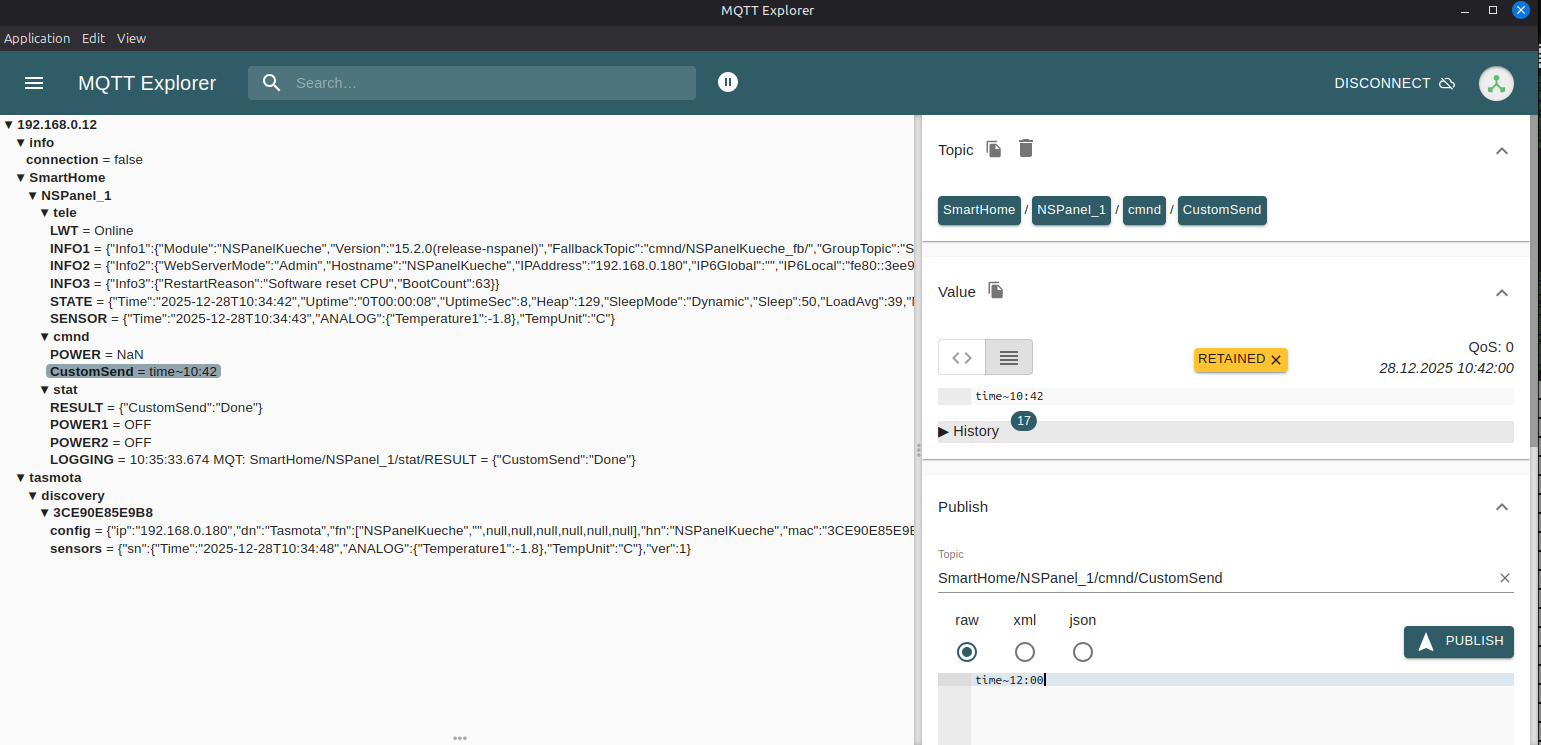This screenshot has width=1541, height=745.
Task: Select the INFO3 topic row
Action: pos(275,284)
